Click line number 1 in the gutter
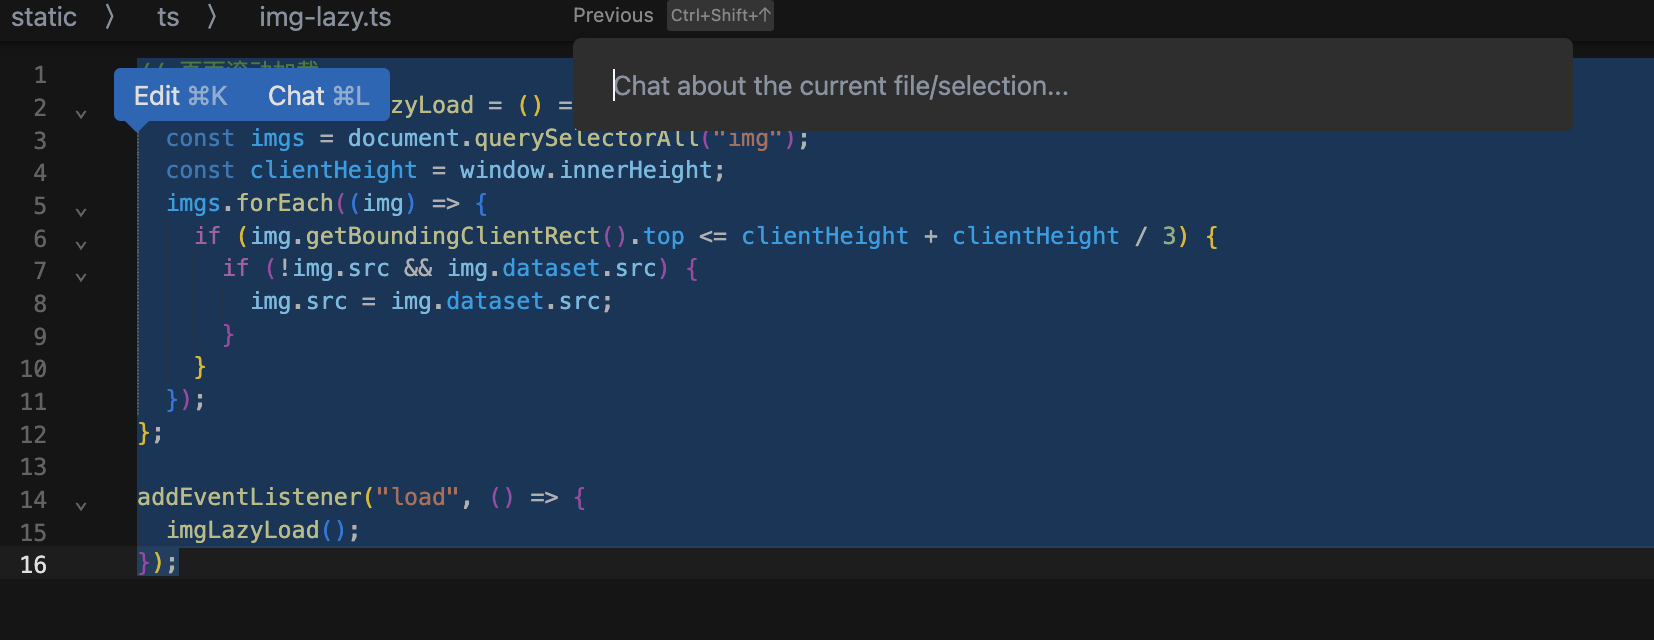 point(40,75)
